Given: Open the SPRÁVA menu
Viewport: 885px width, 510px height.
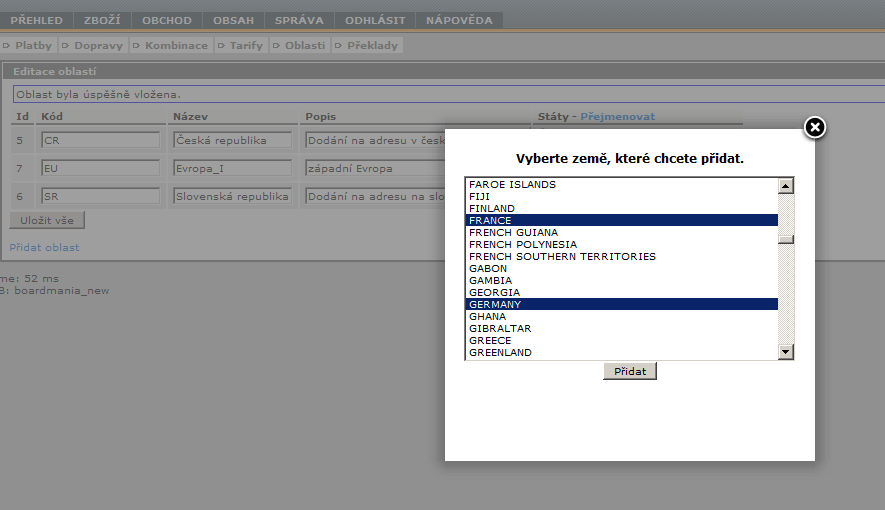Looking at the screenshot, I should click(x=299, y=20).
